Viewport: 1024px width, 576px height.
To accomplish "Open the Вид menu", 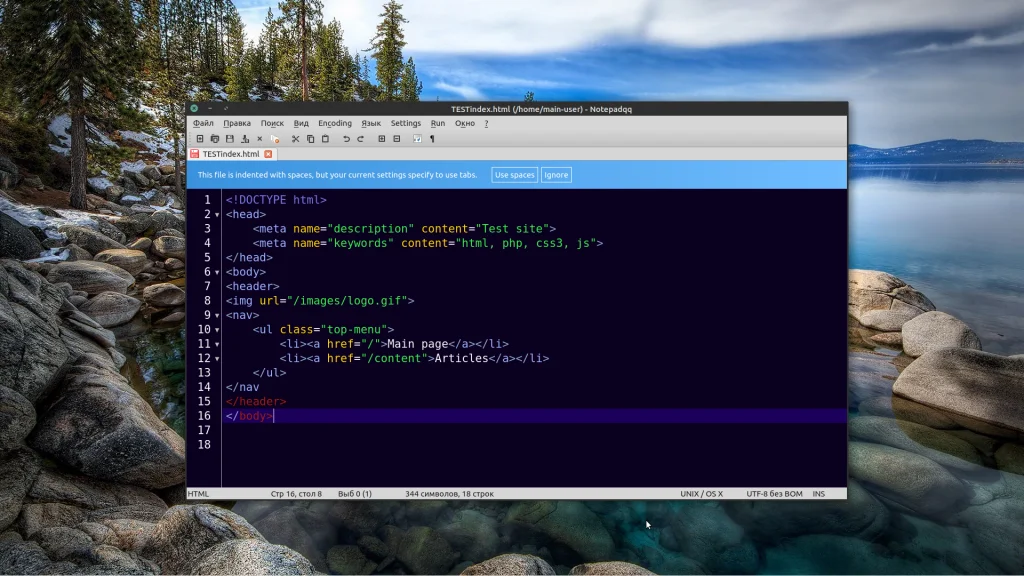I will coord(301,123).
